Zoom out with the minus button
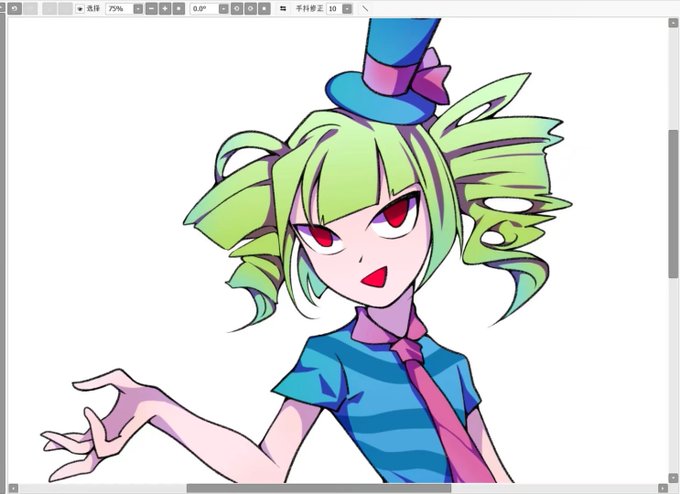680x494 pixels. pyautogui.click(x=151, y=9)
